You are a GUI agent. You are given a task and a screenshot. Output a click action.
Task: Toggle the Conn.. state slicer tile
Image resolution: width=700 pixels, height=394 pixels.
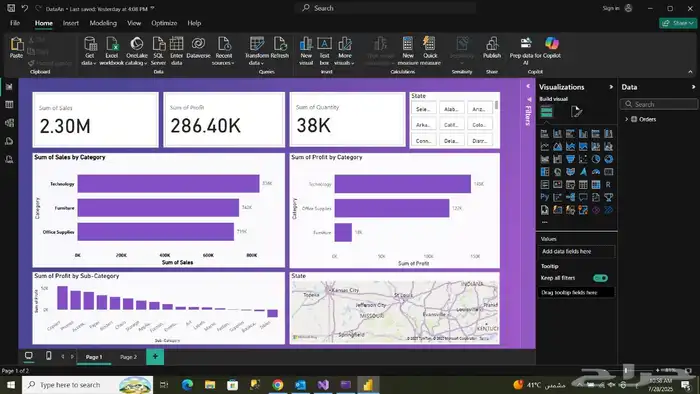tap(423, 140)
